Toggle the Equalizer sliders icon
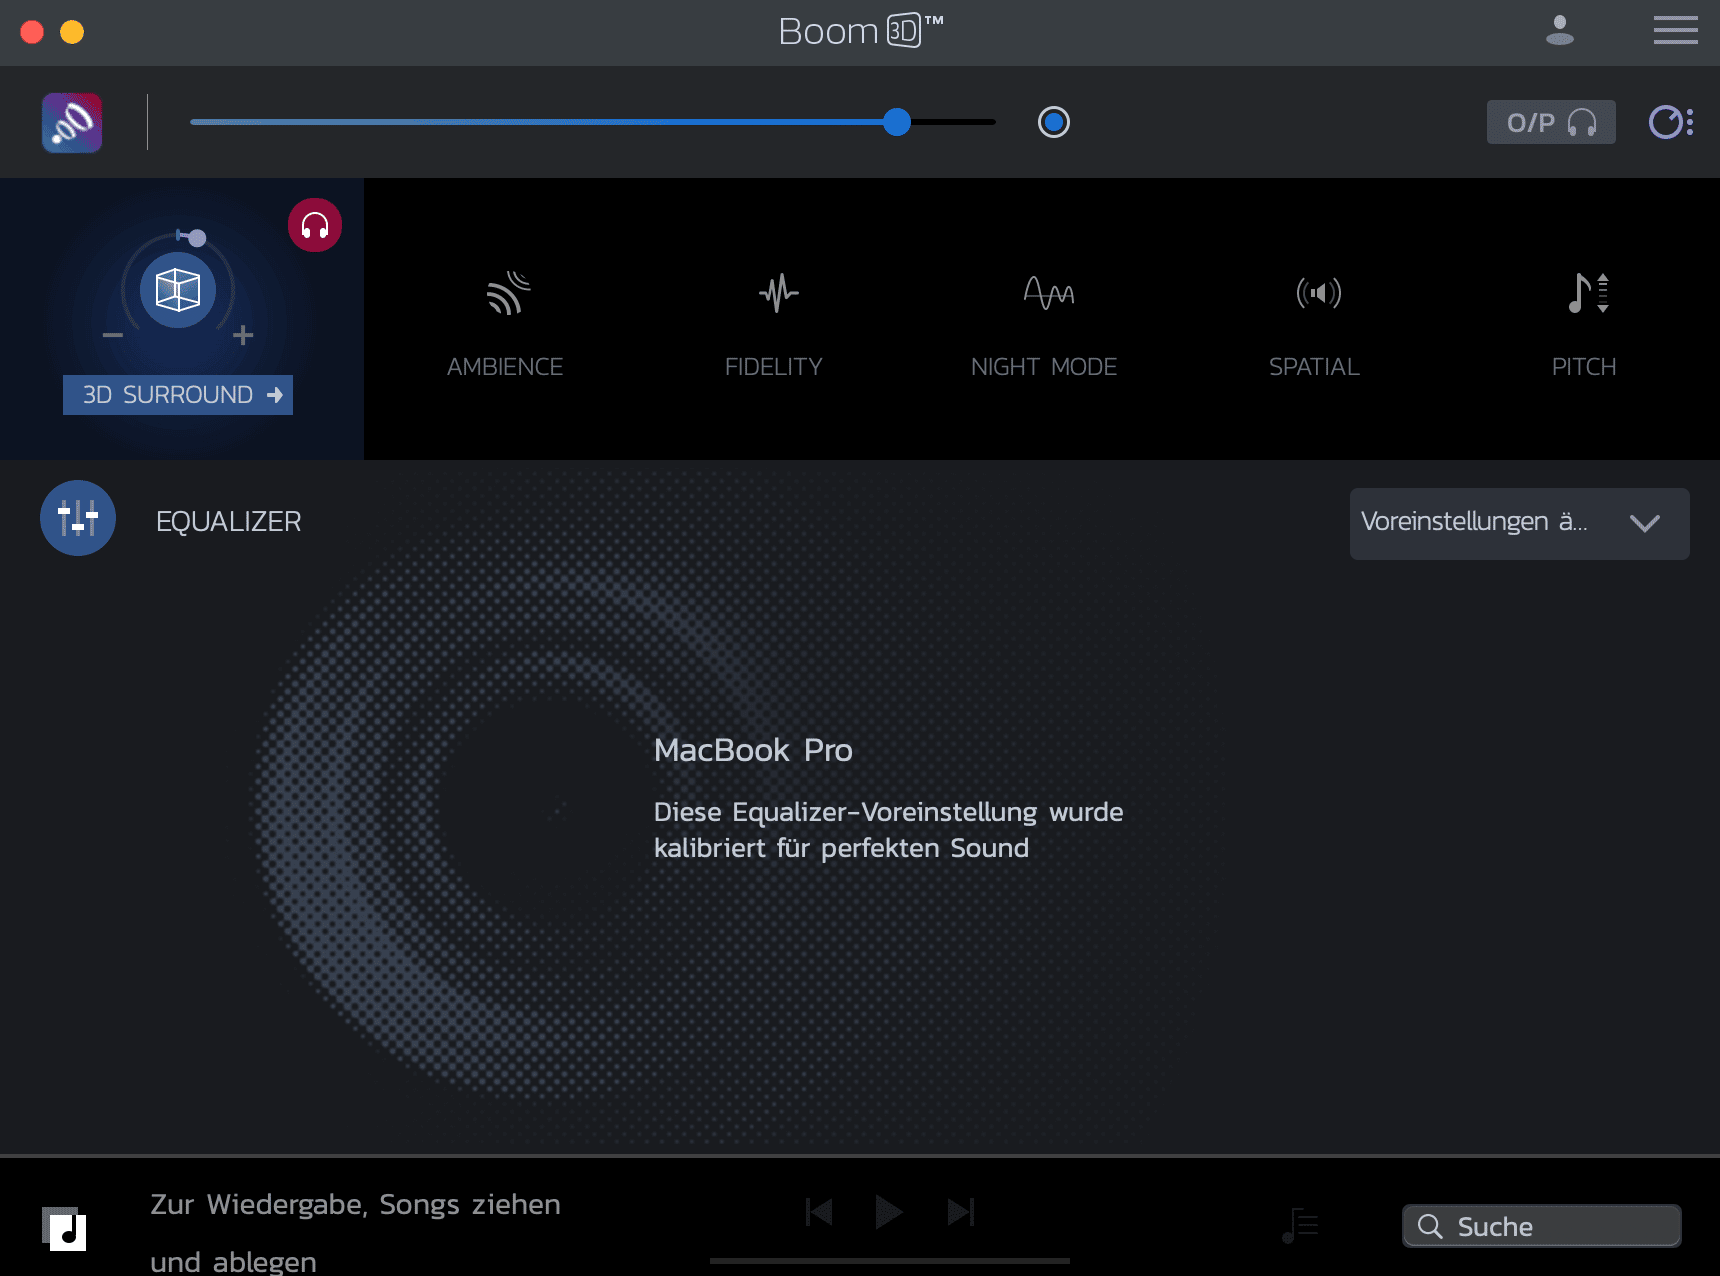This screenshot has height=1276, width=1720. [78, 518]
